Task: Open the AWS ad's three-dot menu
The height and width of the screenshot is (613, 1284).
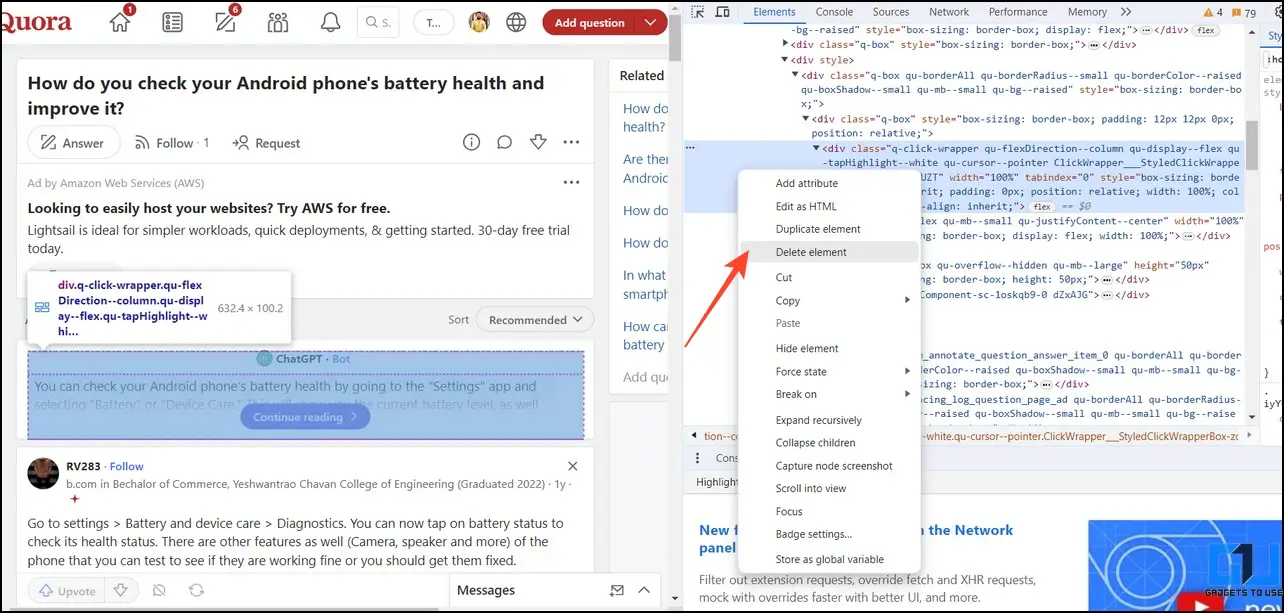Action: [x=572, y=183]
